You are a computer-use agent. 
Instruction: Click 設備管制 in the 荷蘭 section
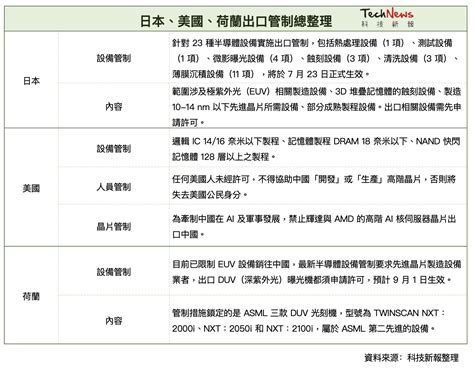[114, 272]
